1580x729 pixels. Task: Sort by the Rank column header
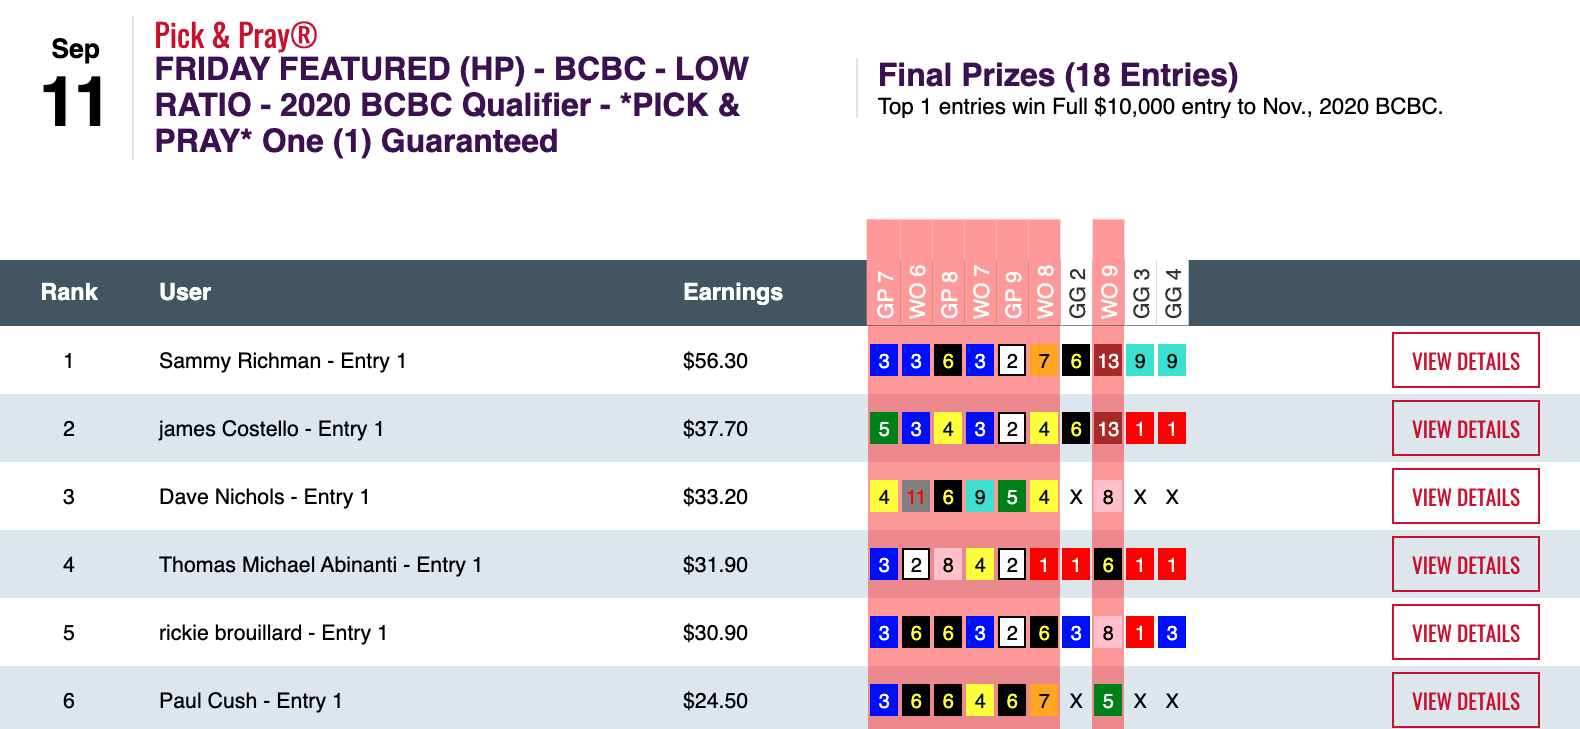[69, 292]
